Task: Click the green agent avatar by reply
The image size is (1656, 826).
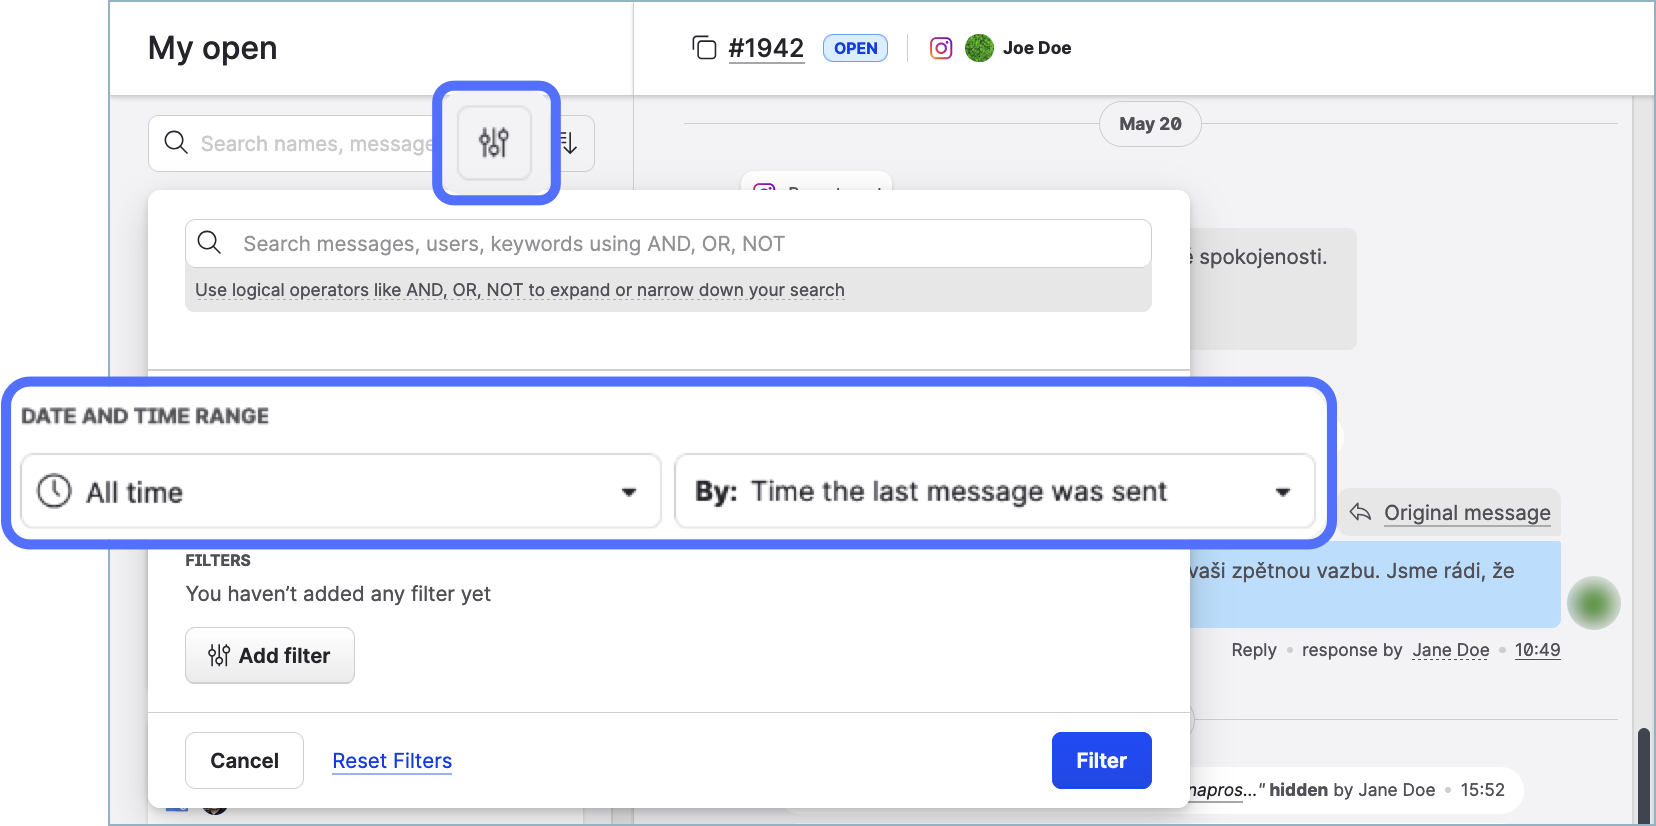Action: click(1593, 603)
